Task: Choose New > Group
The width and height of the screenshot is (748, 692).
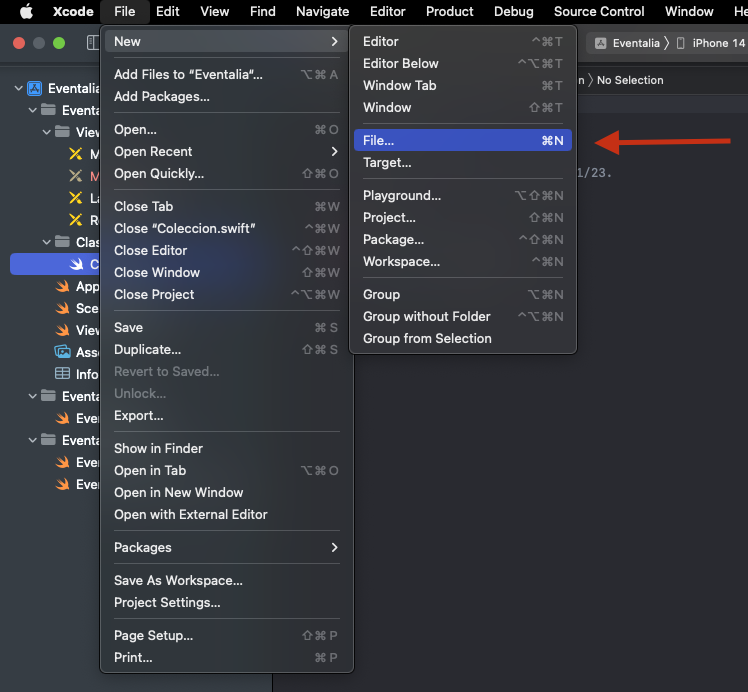Action: 463,294
